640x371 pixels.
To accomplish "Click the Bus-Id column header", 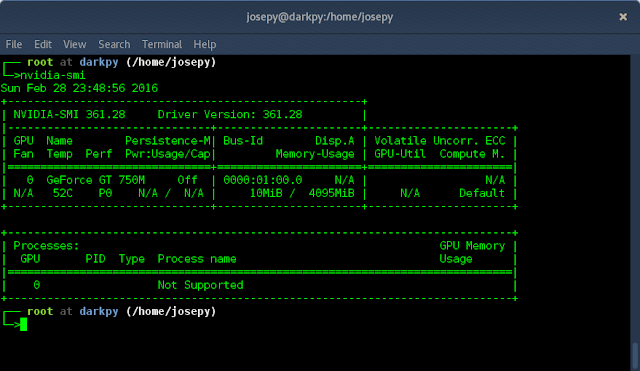I will coord(243,141).
